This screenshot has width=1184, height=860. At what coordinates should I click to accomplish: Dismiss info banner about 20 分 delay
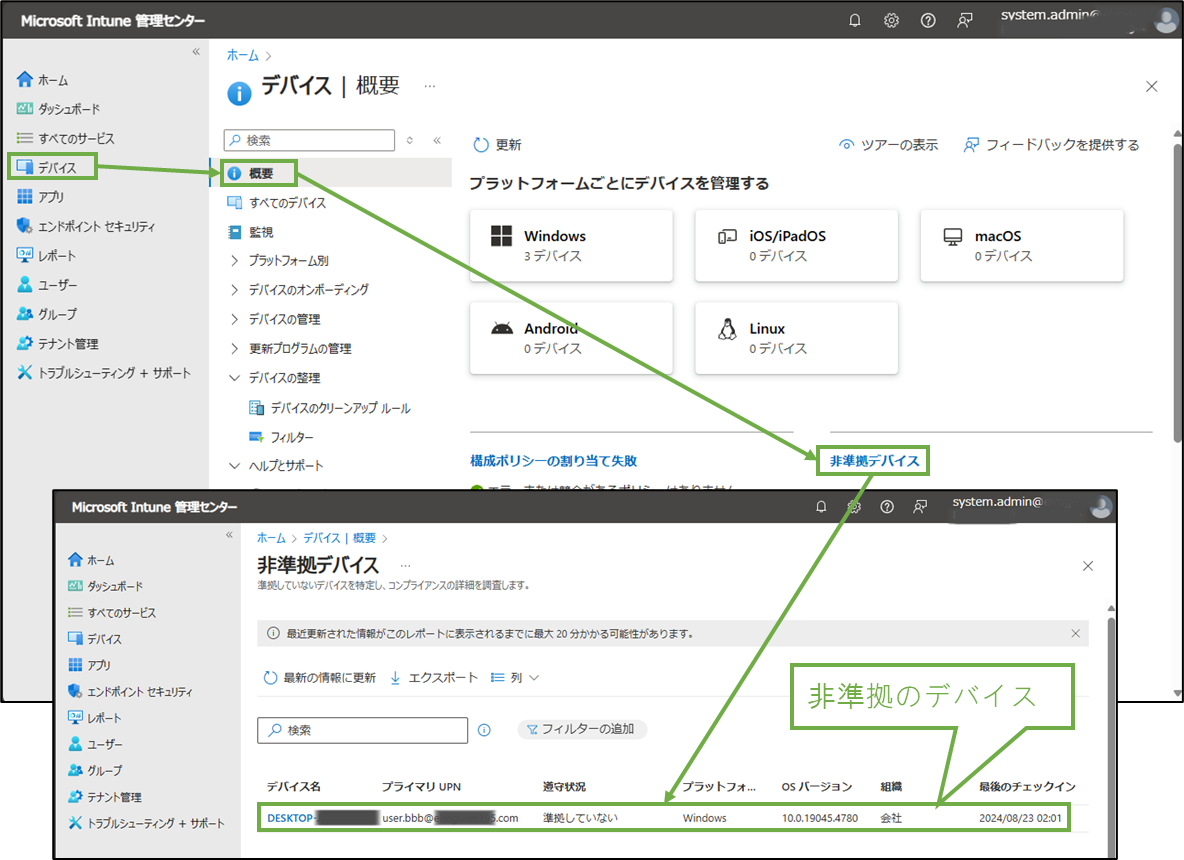point(1075,633)
